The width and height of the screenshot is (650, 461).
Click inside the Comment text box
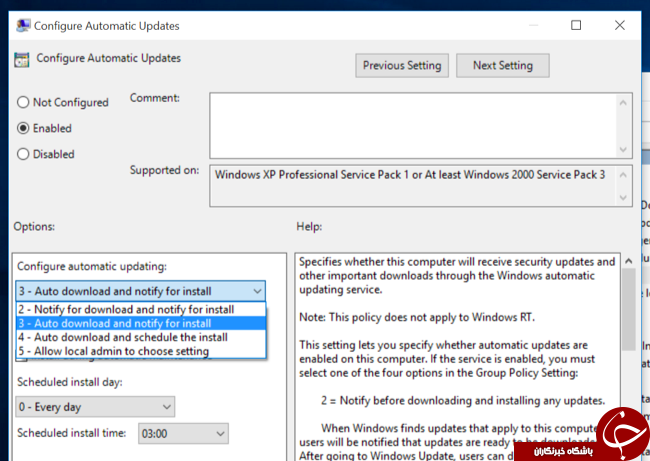point(412,126)
